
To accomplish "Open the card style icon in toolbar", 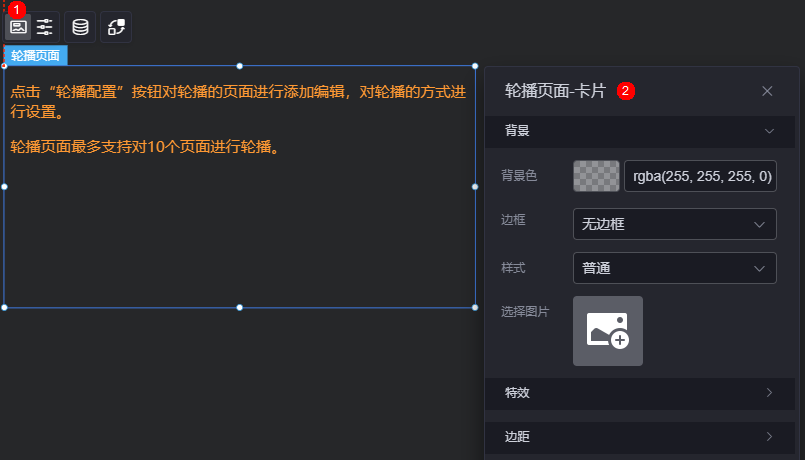I will point(18,27).
